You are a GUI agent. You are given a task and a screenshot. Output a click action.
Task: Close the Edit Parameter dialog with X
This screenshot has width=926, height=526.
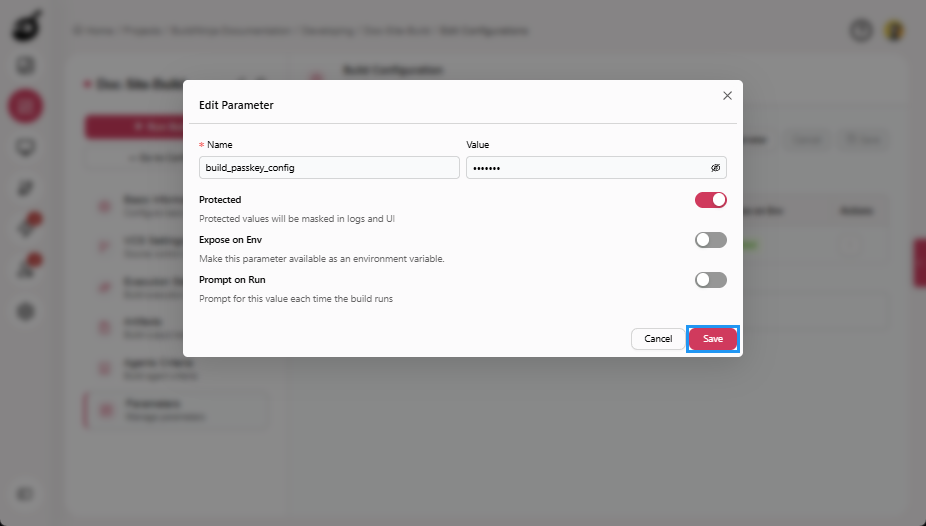coord(727,96)
